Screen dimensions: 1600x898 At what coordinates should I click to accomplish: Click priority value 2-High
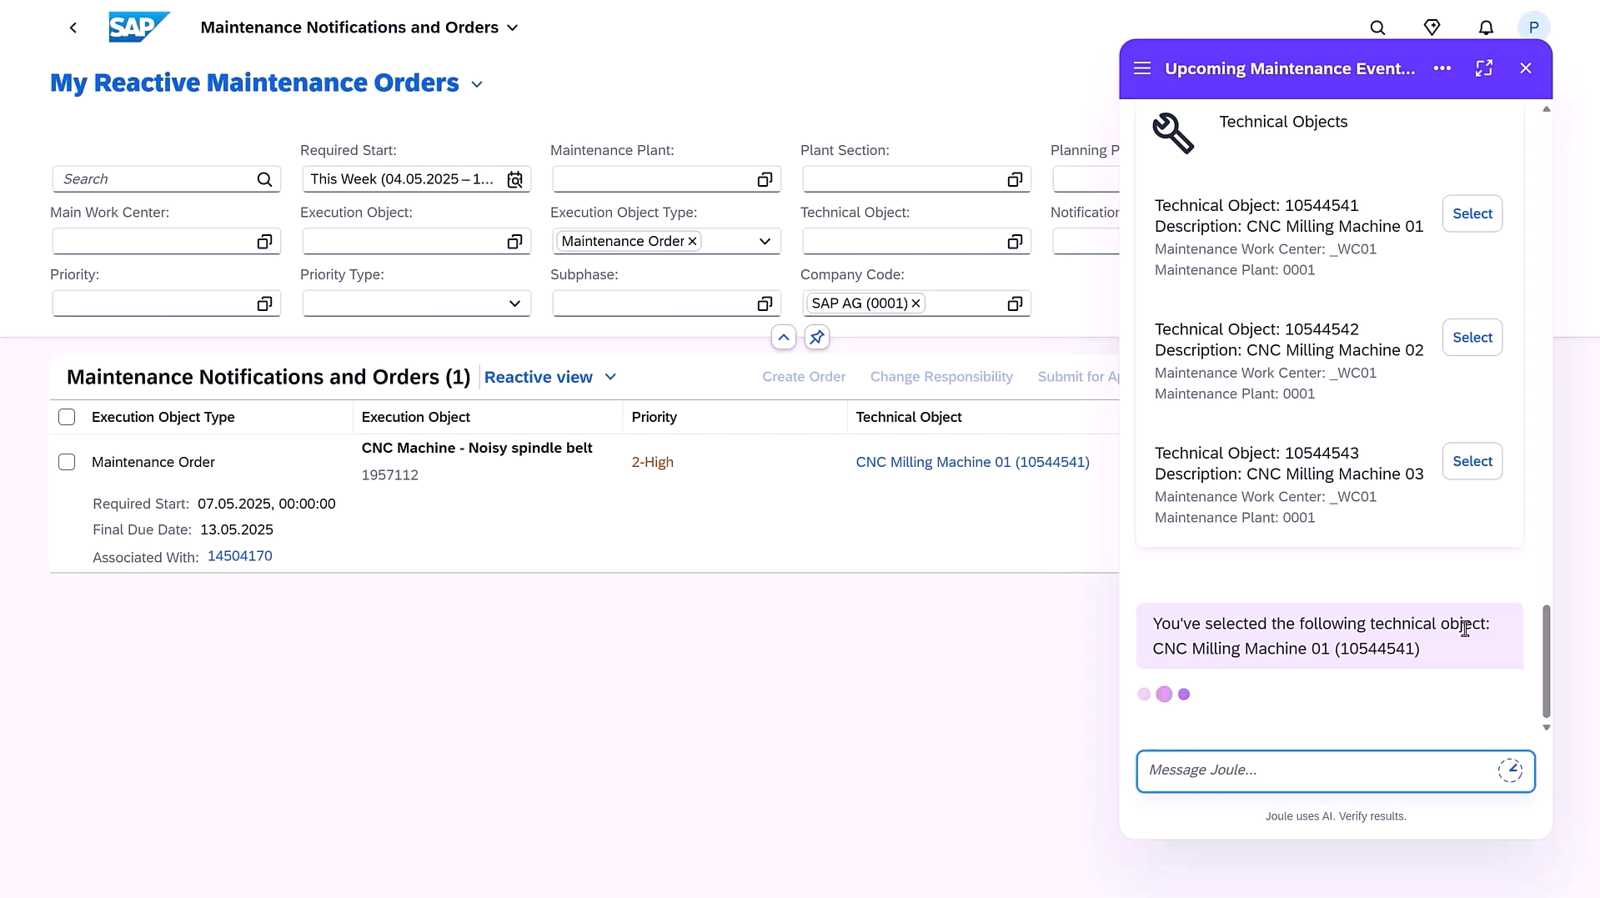(x=652, y=462)
